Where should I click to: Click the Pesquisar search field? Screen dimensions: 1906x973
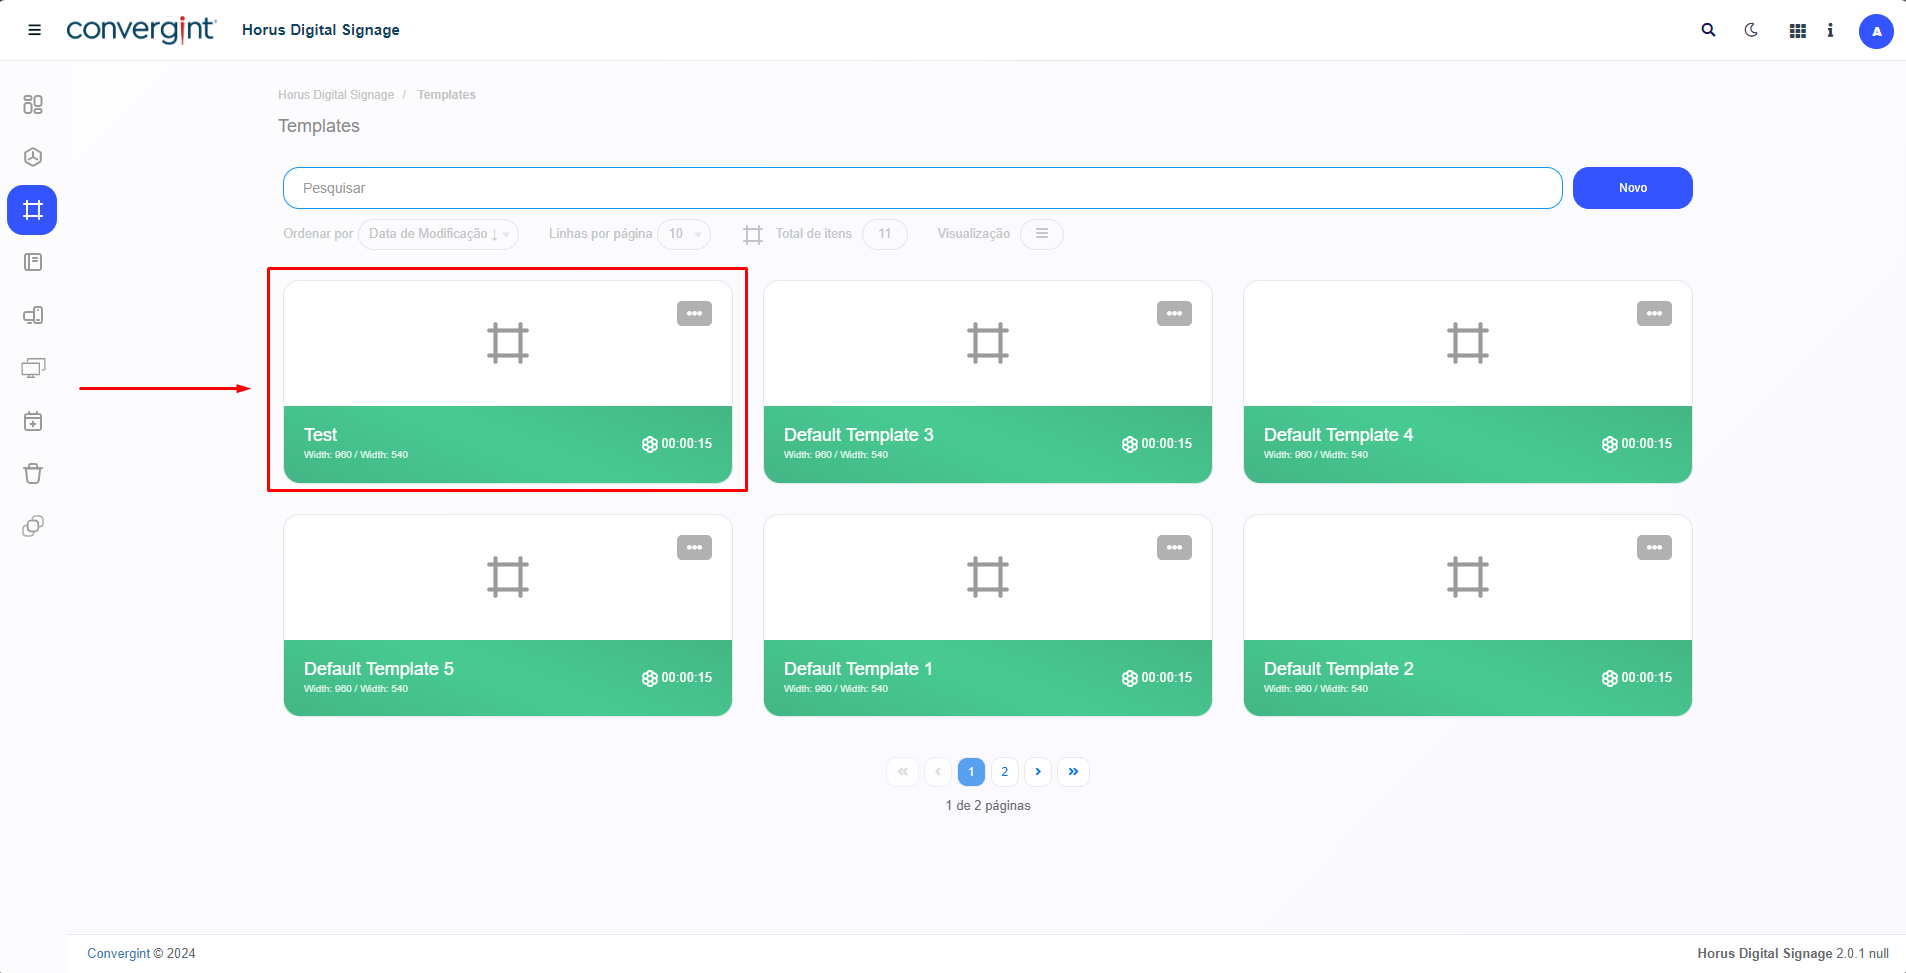(921, 188)
